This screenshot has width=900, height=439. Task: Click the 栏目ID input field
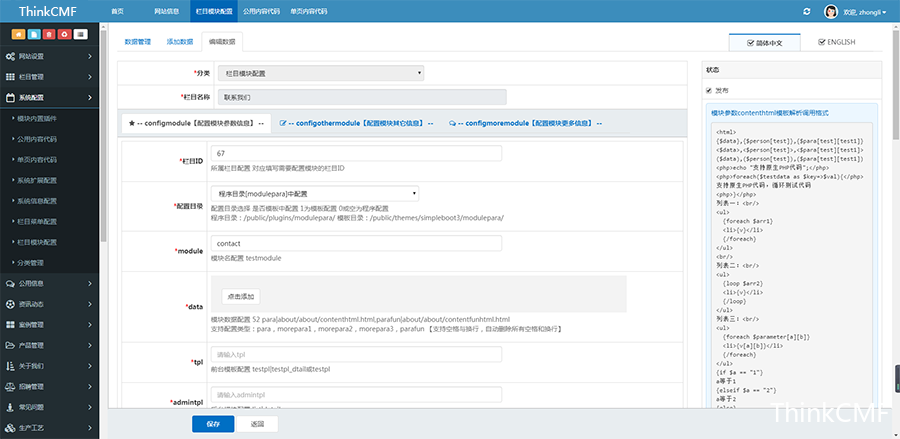(356, 154)
